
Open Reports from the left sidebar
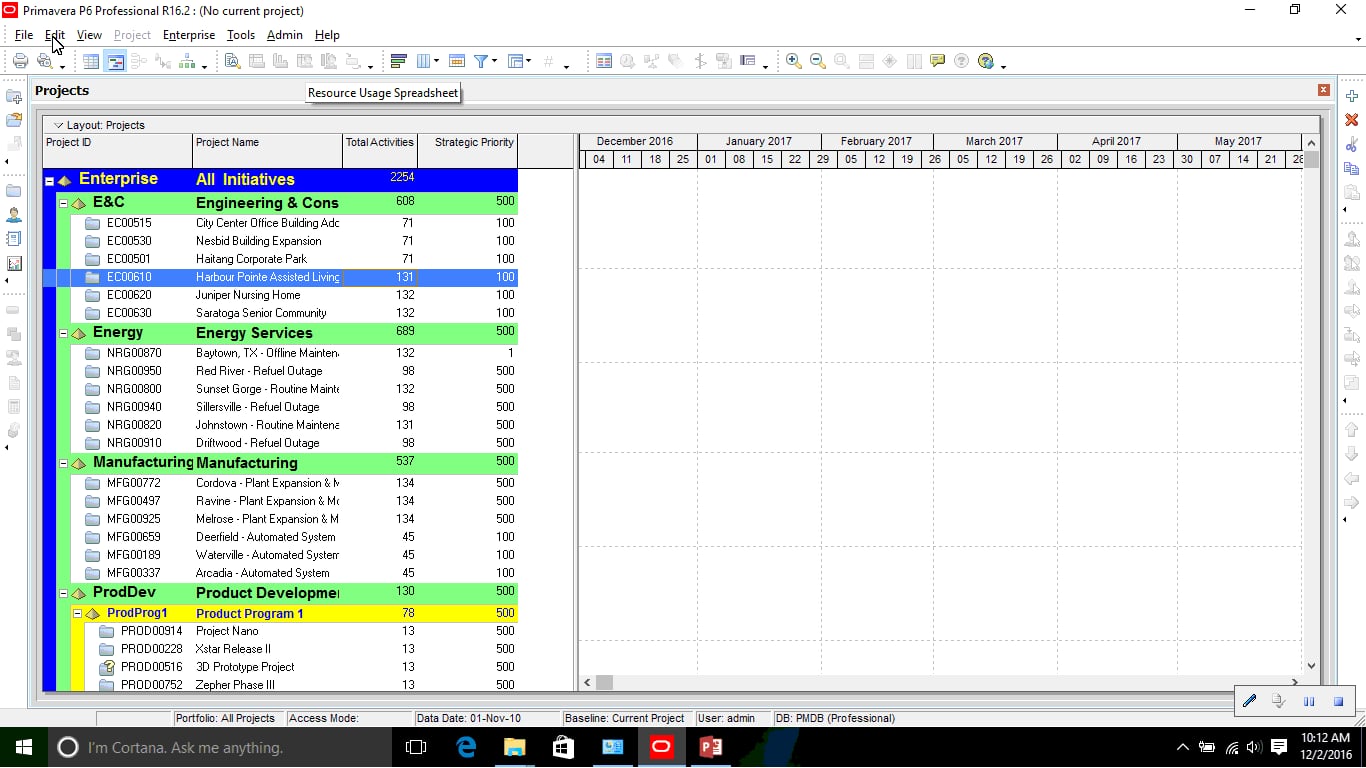point(14,239)
